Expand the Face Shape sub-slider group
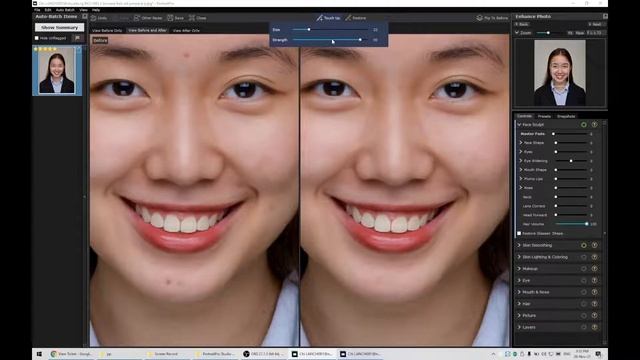The height and width of the screenshot is (360, 640). click(x=521, y=143)
